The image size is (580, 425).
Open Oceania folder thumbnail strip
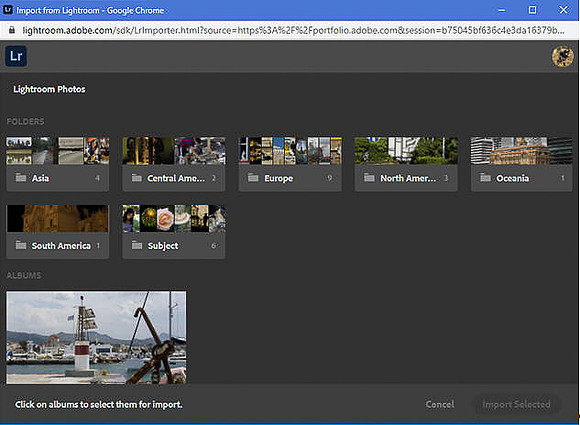coord(522,151)
